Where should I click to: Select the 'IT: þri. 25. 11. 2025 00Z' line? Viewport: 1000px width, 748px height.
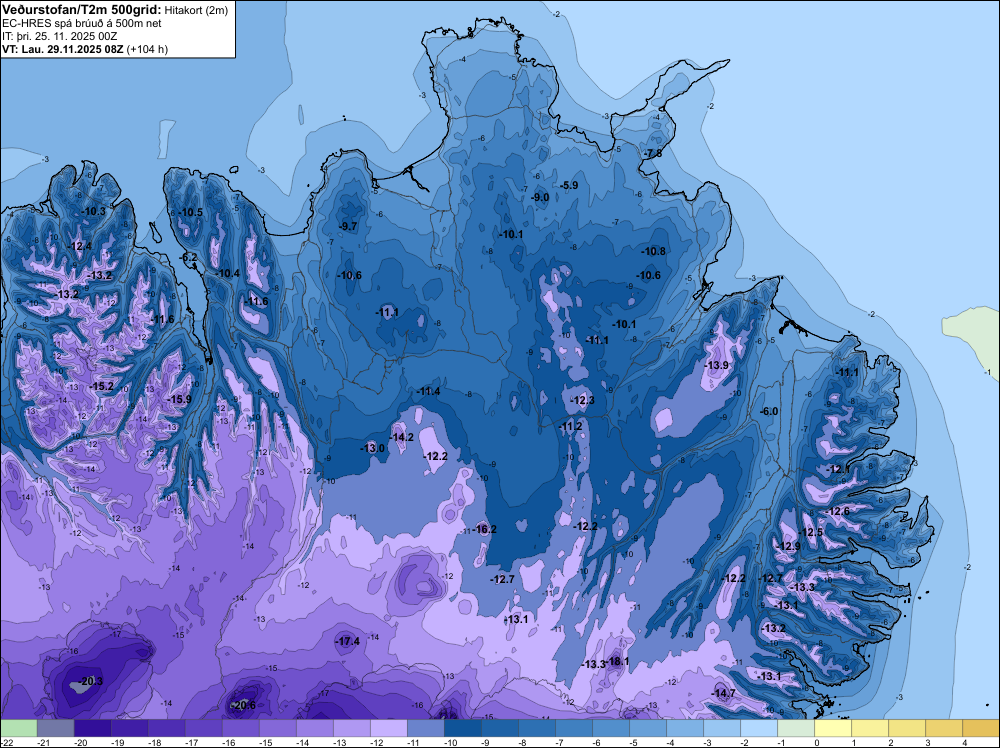click(59, 36)
